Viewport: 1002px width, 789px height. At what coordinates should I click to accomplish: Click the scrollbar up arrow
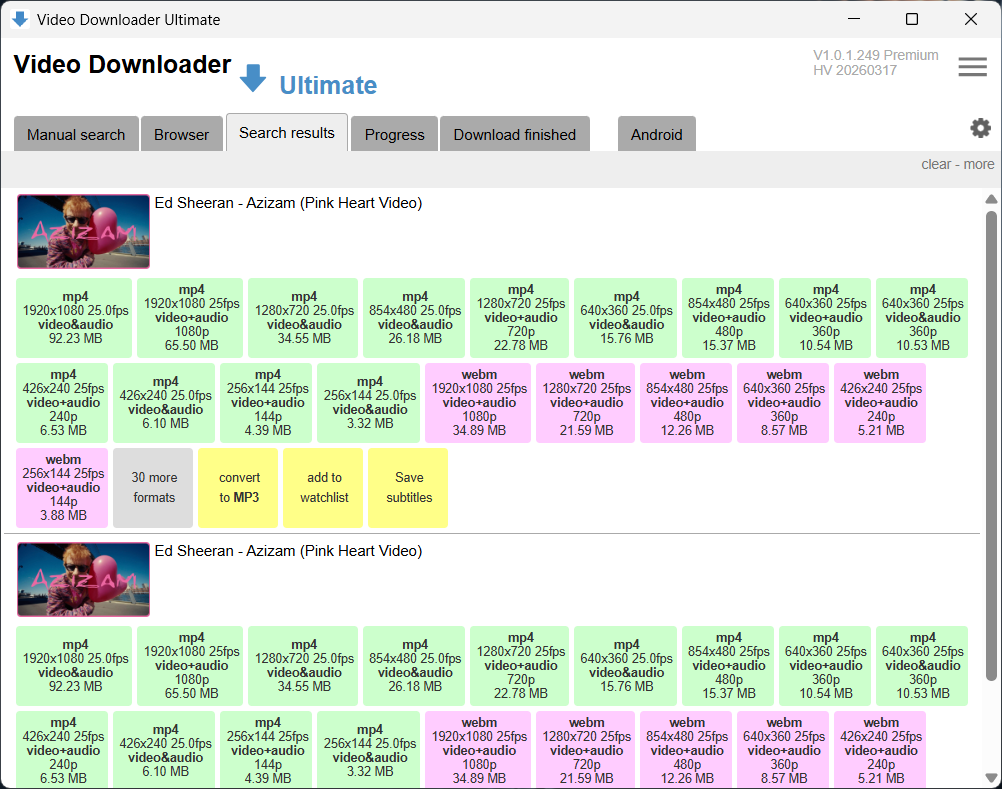(x=991, y=199)
